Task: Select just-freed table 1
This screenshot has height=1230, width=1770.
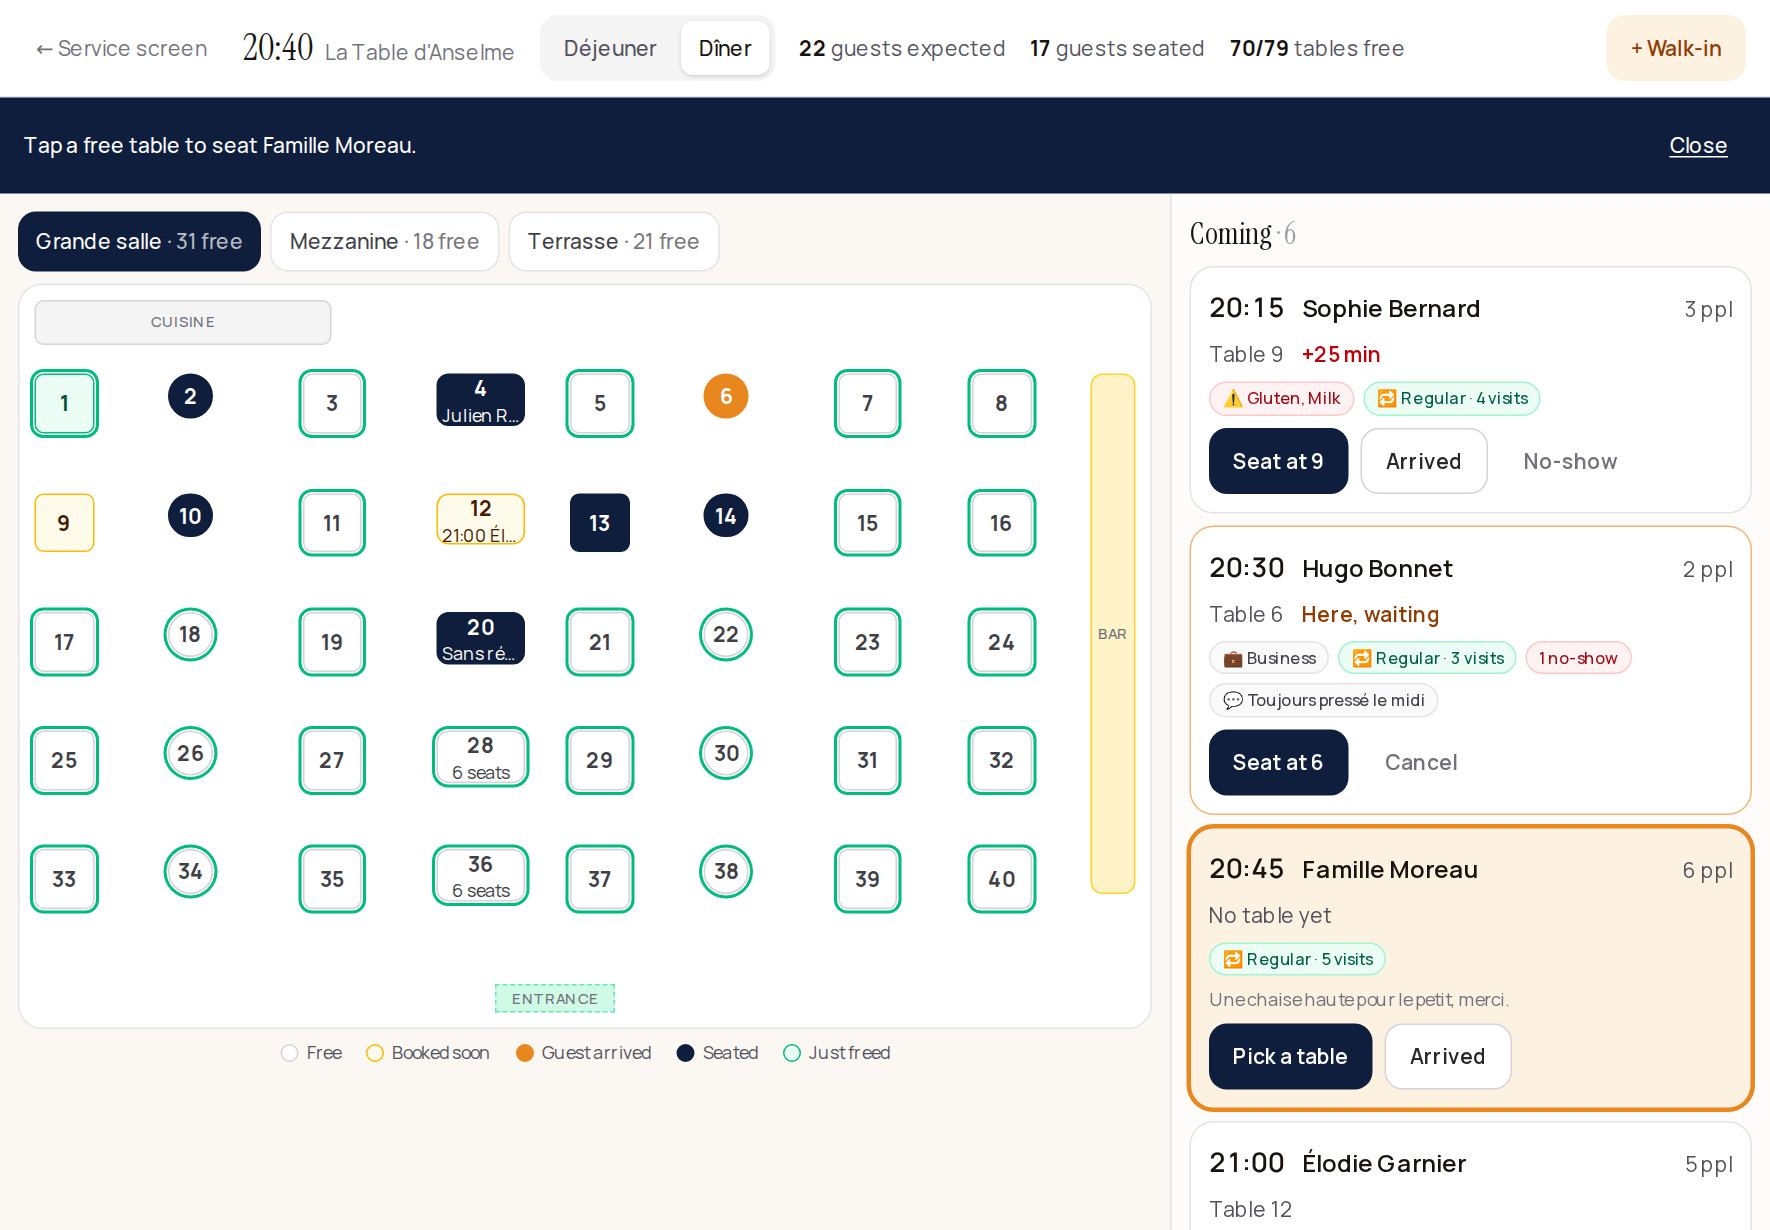Action: [64, 403]
